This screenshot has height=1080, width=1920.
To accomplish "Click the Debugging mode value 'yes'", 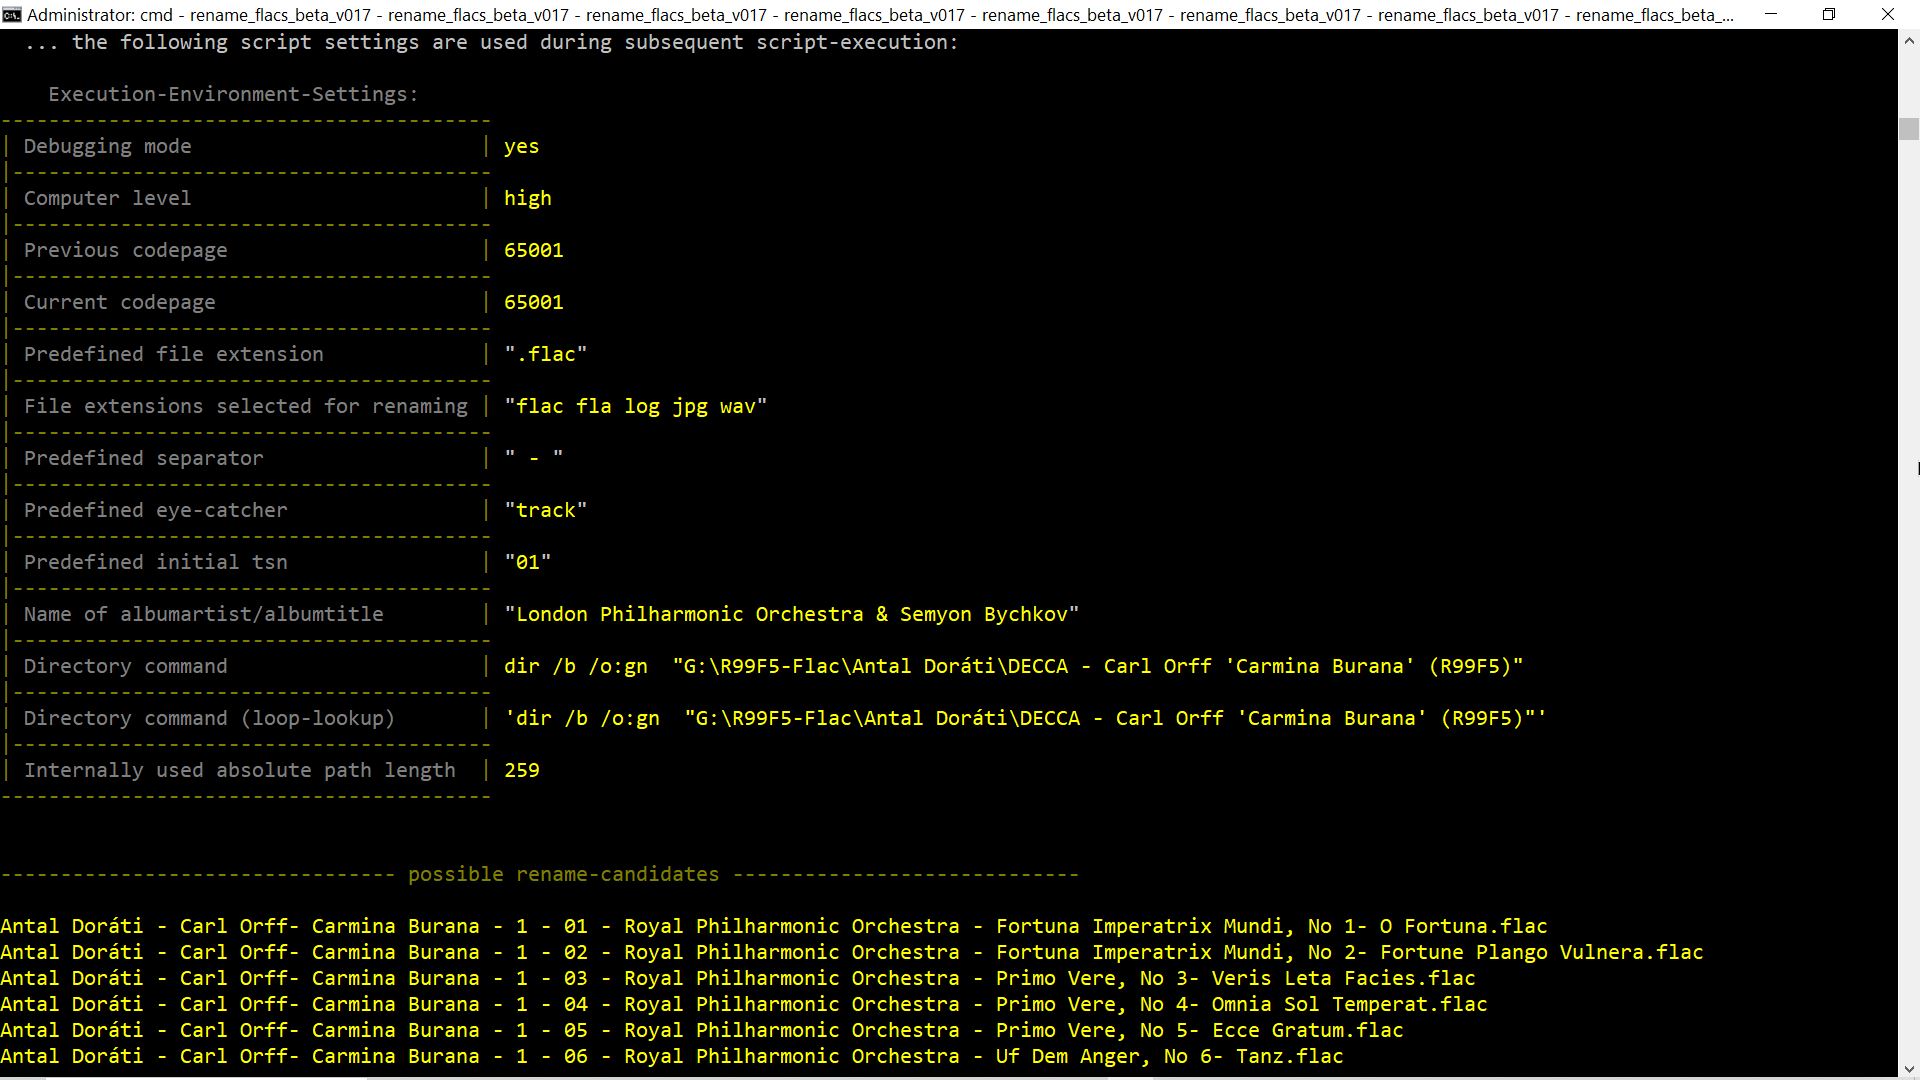I will (x=521, y=147).
